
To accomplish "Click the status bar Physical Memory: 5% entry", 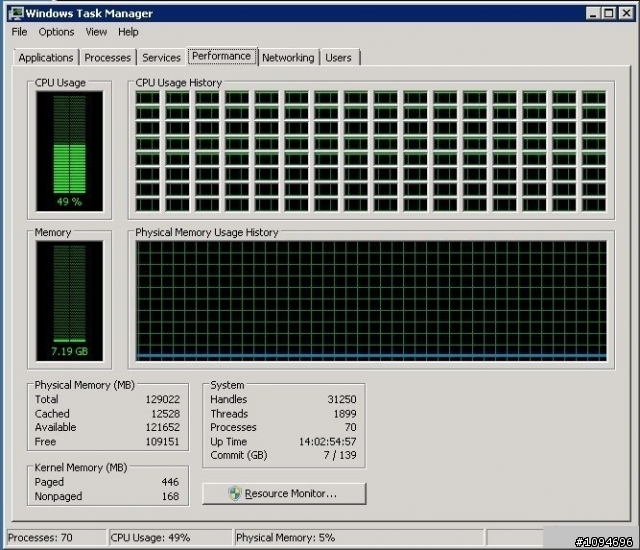I will pyautogui.click(x=359, y=538).
